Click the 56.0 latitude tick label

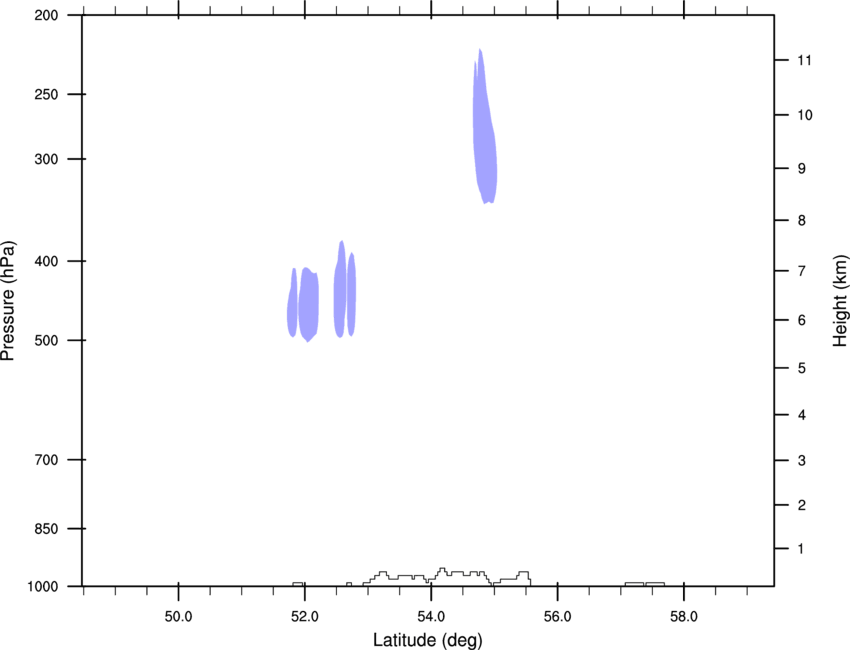click(x=557, y=617)
